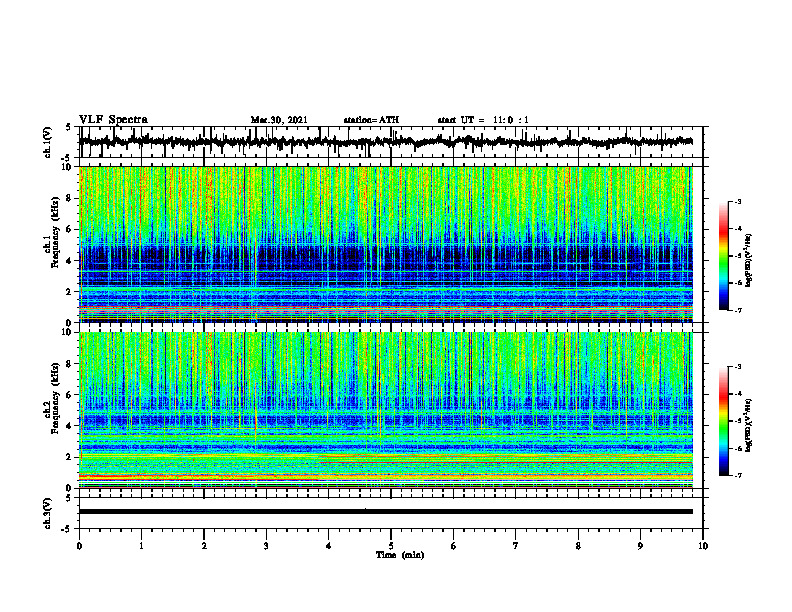This screenshot has height=612, width=792.
Task: Click time axis tick label "6"
Action: coord(454,546)
